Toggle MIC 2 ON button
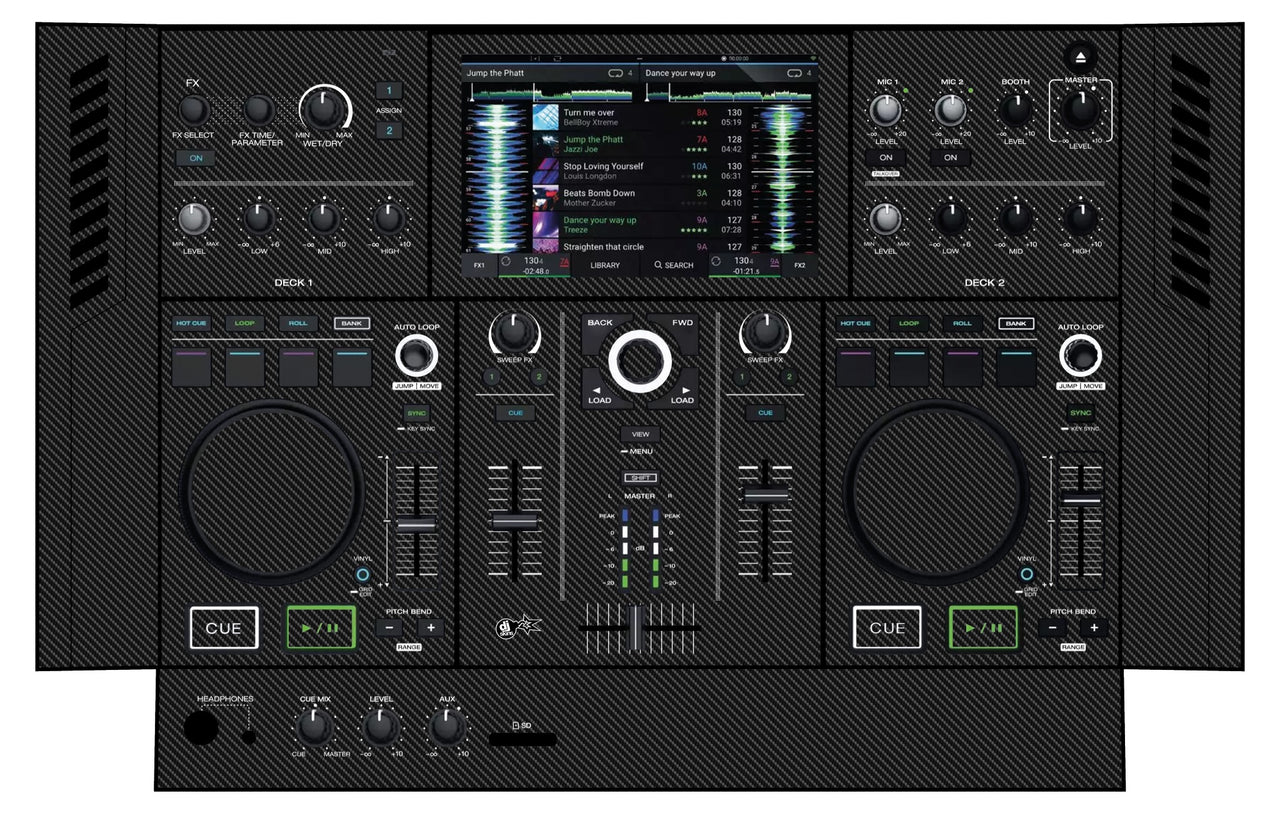This screenshot has width=1280, height=813. click(951, 158)
